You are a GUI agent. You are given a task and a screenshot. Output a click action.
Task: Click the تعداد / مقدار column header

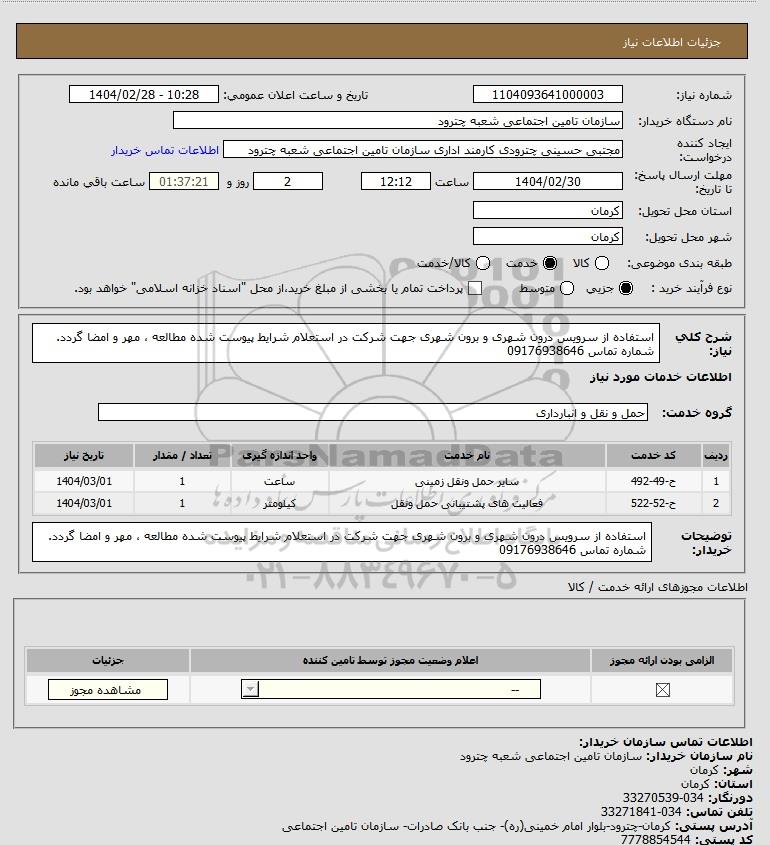pos(182,455)
